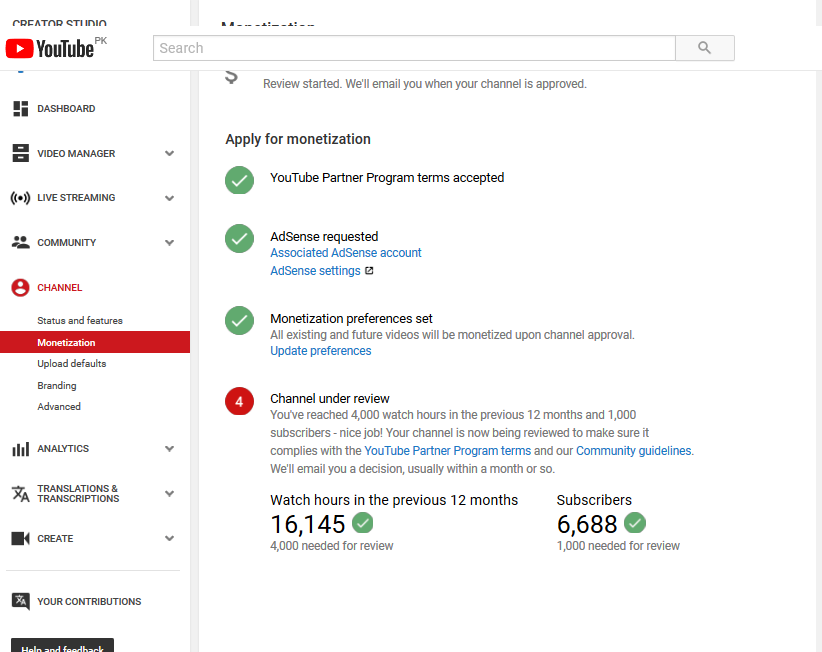This screenshot has width=822, height=652.
Task: Click green checkmark beside Partner Program terms accepted
Action: tap(240, 180)
